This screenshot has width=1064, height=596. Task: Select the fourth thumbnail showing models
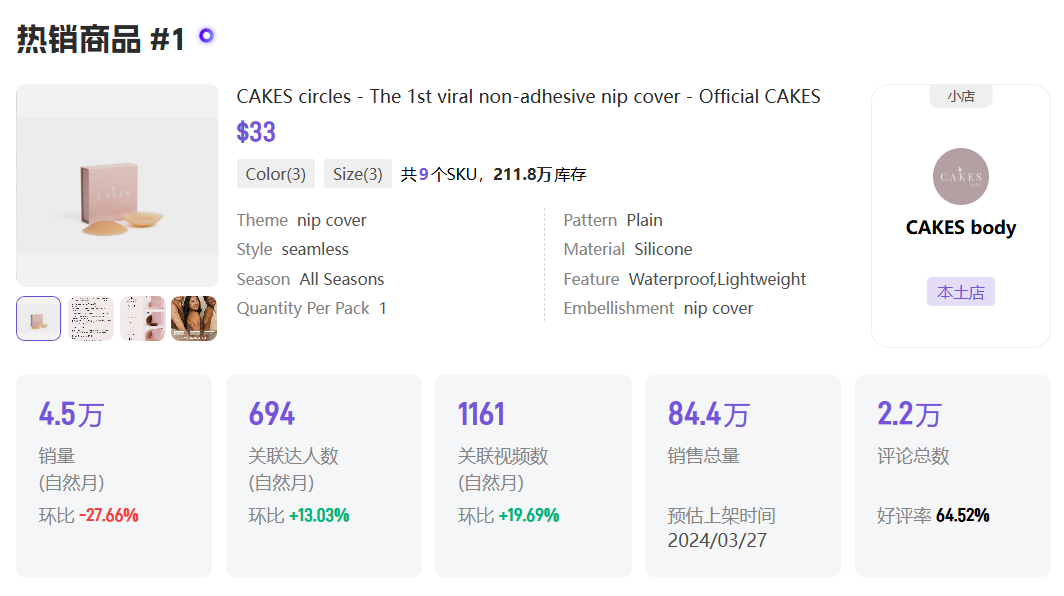click(194, 318)
